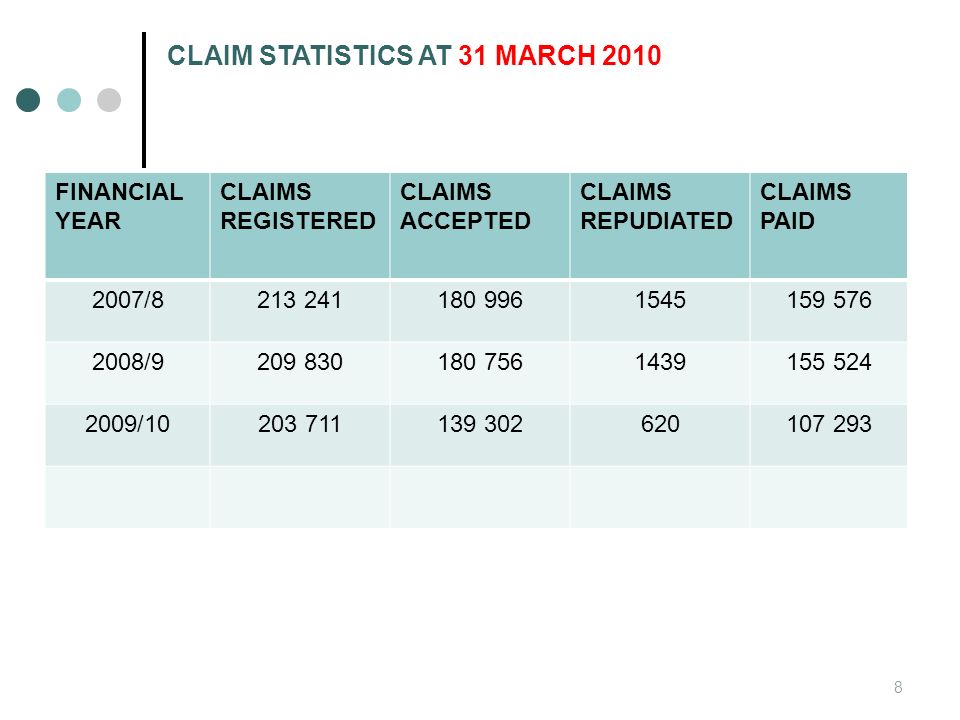The height and width of the screenshot is (720, 960).
Task: Click the 213 241 registered value
Action: (299, 300)
